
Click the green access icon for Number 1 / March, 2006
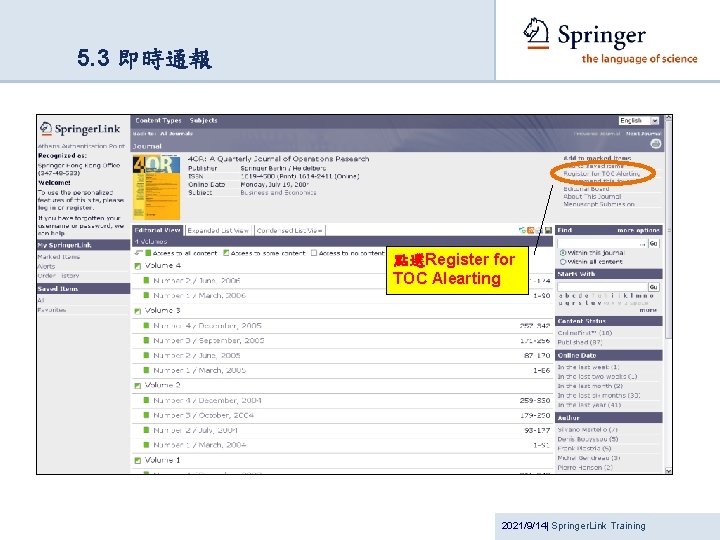[146, 295]
